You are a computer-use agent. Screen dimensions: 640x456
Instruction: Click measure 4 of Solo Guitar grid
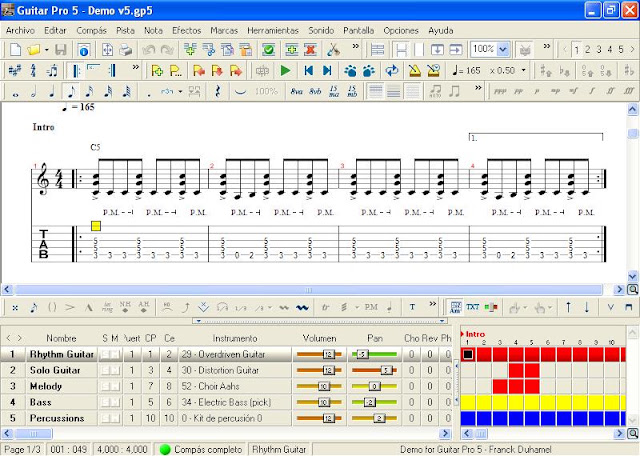tap(516, 371)
